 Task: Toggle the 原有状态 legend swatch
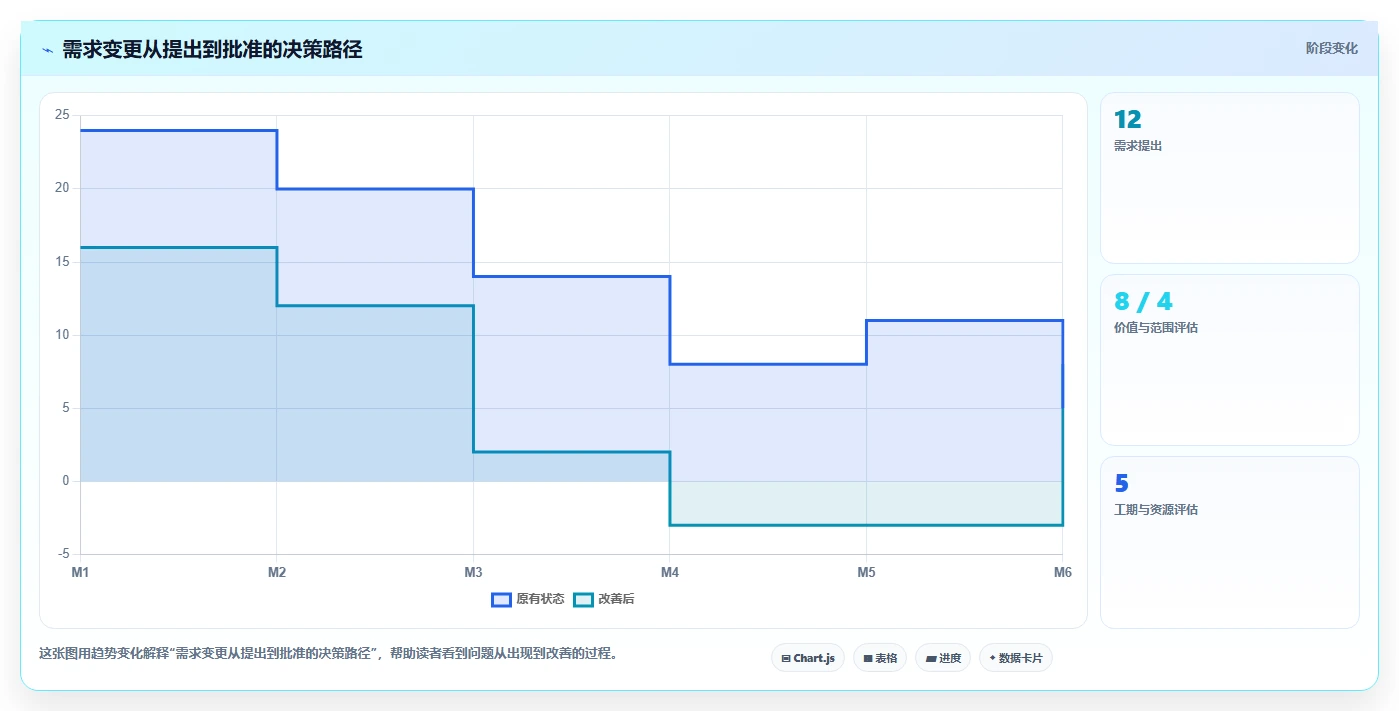coord(501,599)
